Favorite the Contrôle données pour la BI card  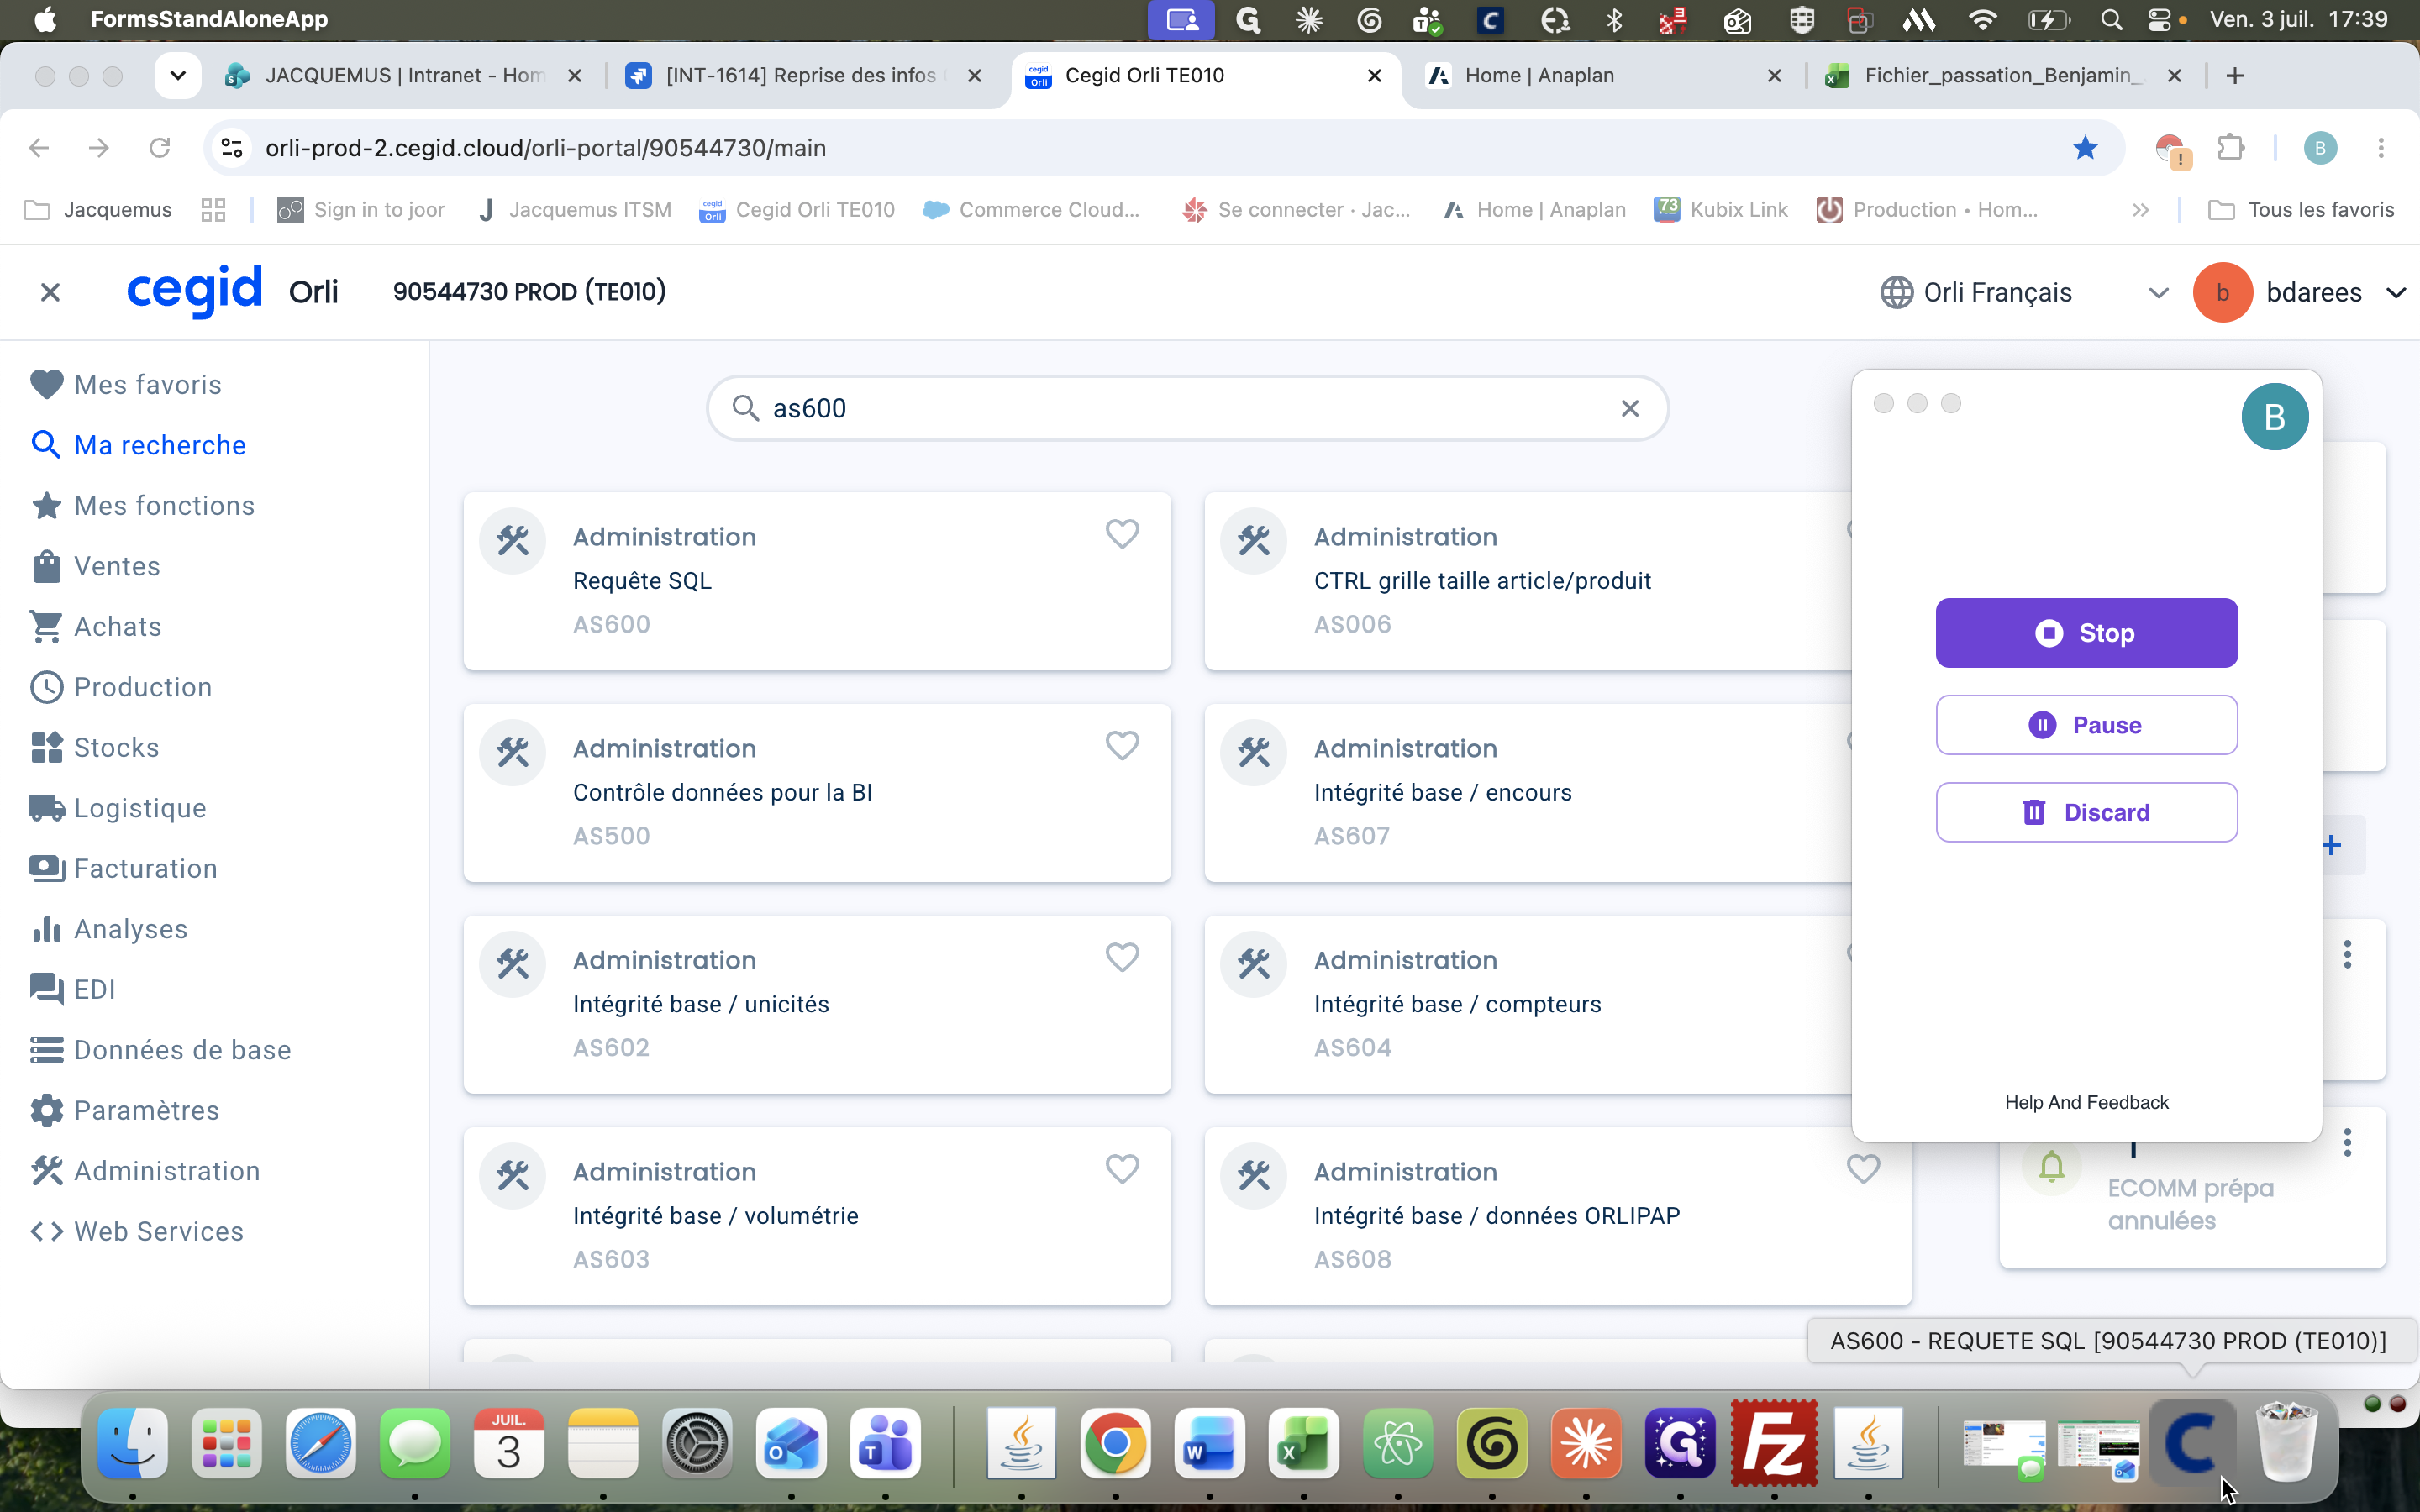(x=1122, y=746)
